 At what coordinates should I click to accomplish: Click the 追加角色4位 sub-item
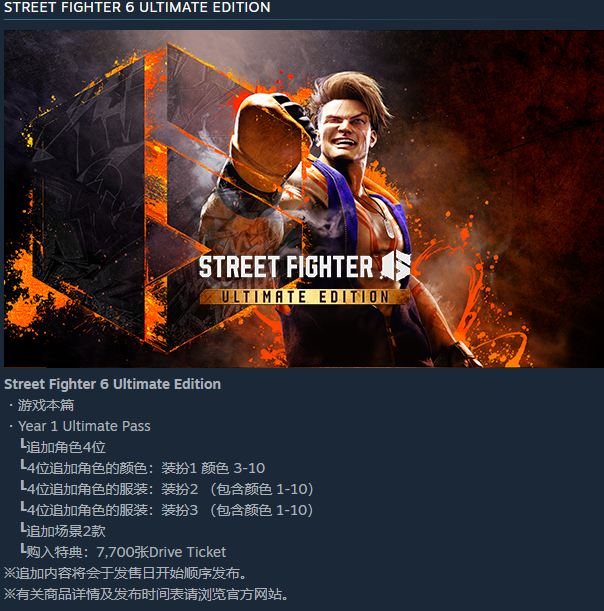pyautogui.click(x=63, y=447)
